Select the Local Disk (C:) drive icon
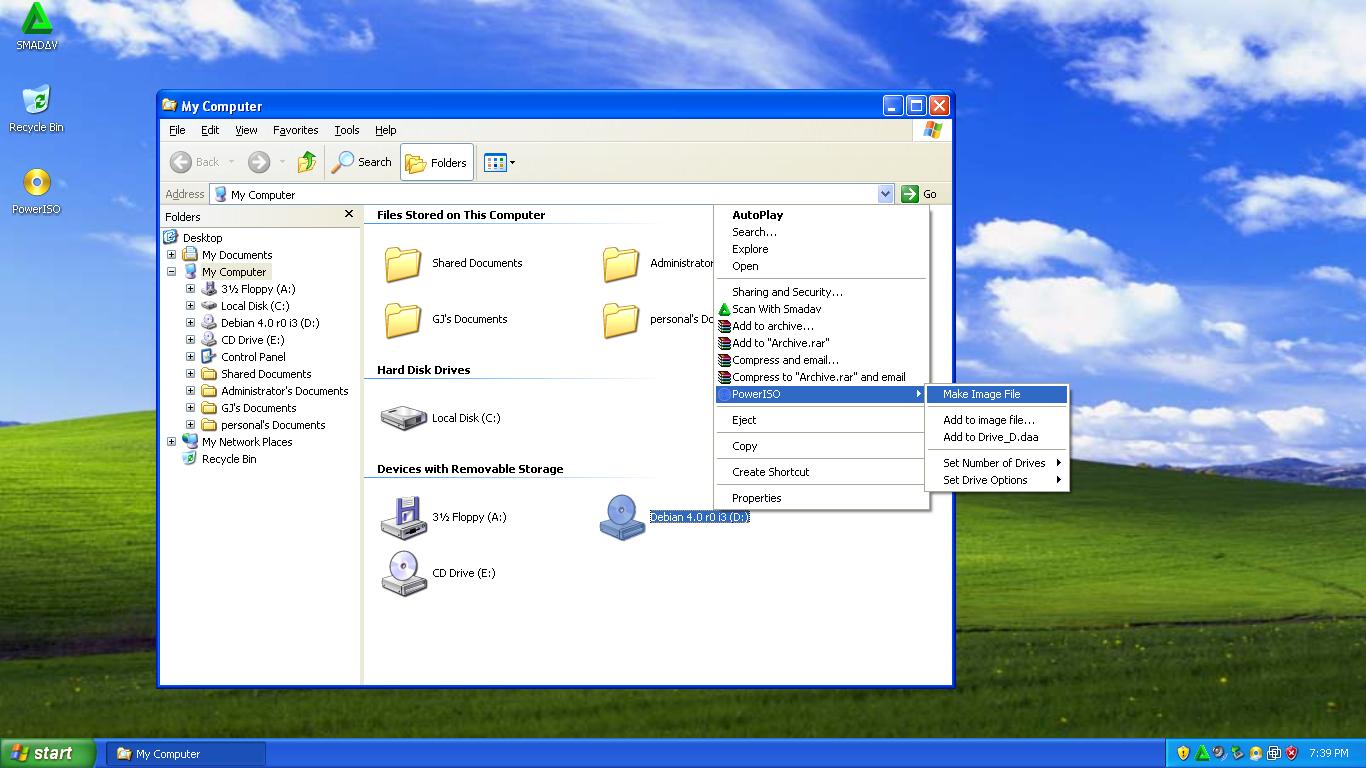The width and height of the screenshot is (1366, 768). 403,417
